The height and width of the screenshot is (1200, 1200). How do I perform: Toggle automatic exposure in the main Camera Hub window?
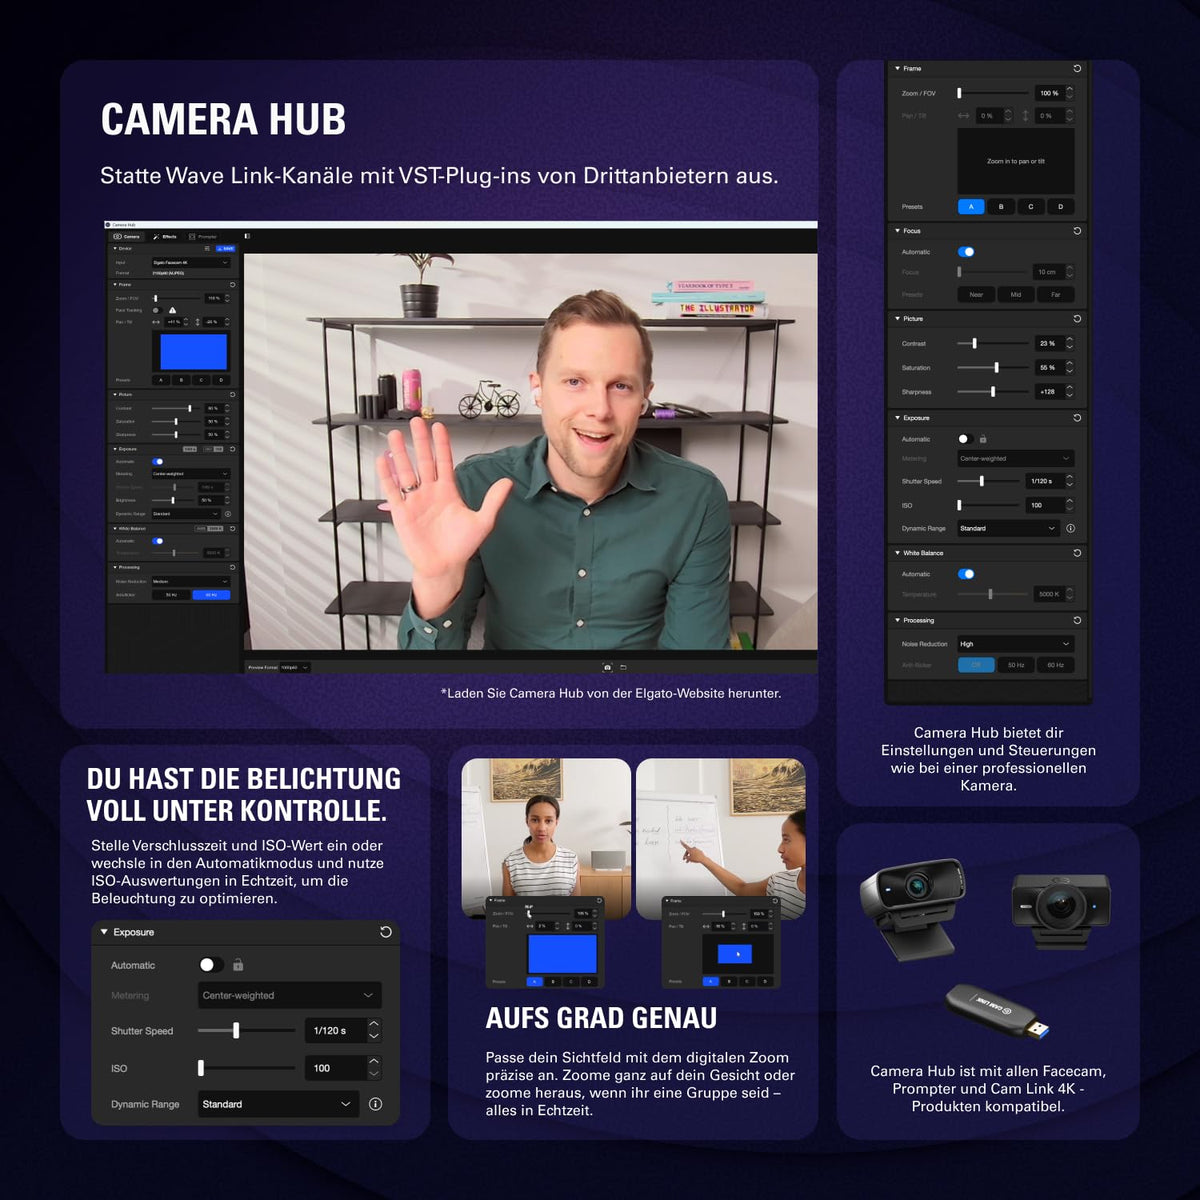click(x=157, y=462)
